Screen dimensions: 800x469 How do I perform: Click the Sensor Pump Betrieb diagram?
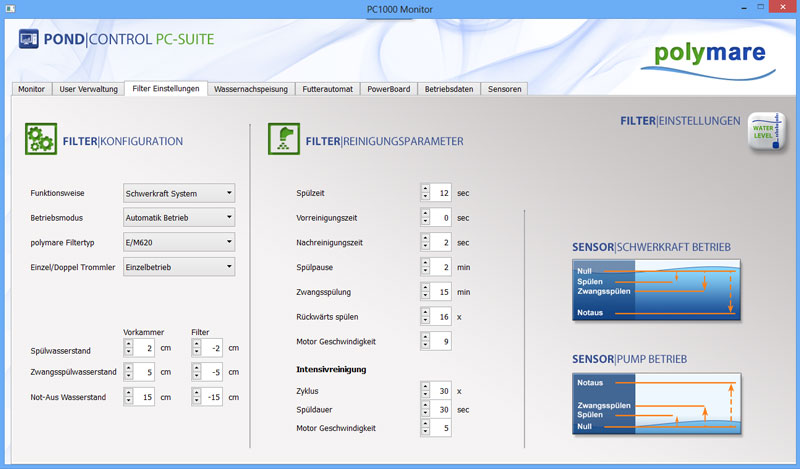[655, 404]
